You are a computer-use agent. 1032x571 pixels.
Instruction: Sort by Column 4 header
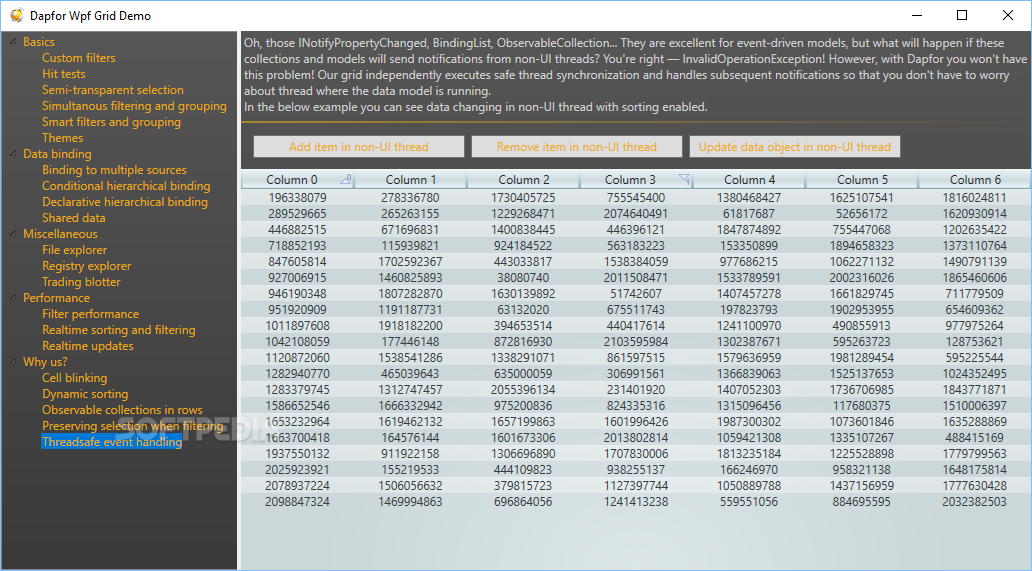point(750,180)
